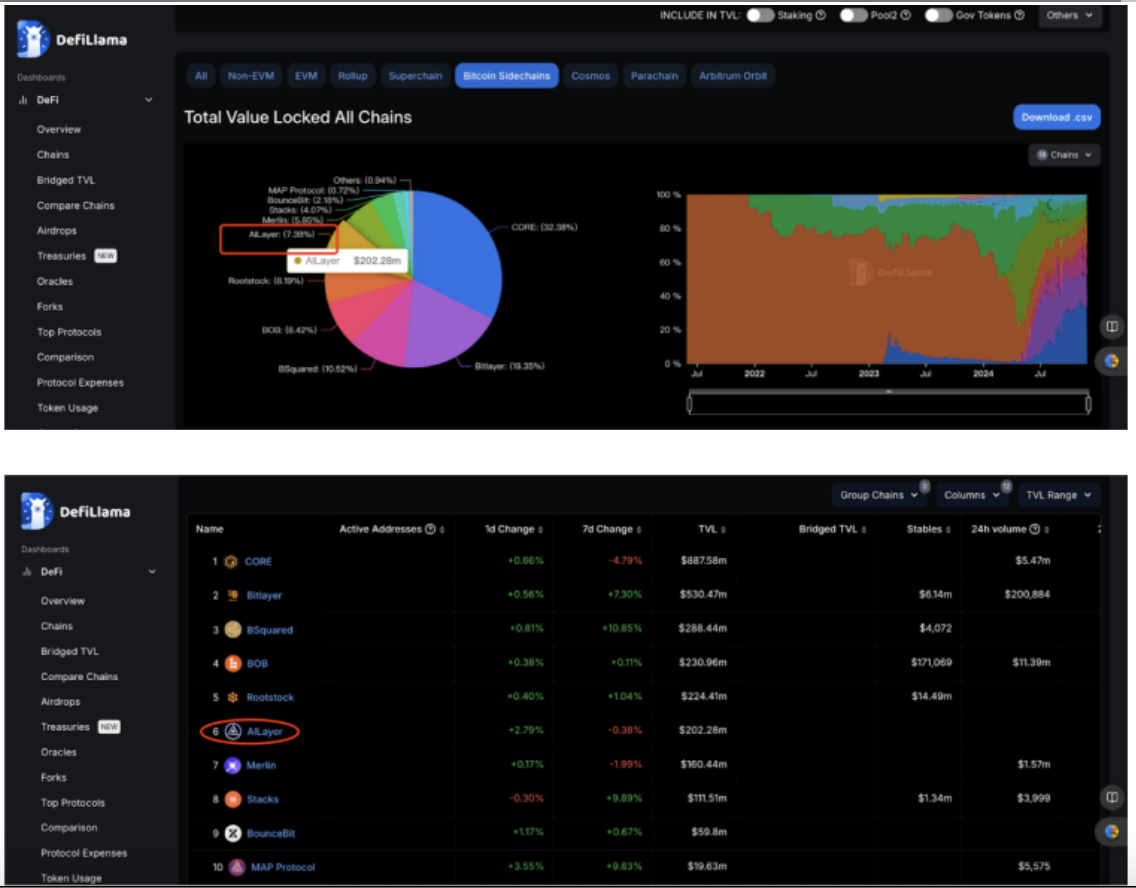Sort by the 7d Change column arrows

point(639,529)
